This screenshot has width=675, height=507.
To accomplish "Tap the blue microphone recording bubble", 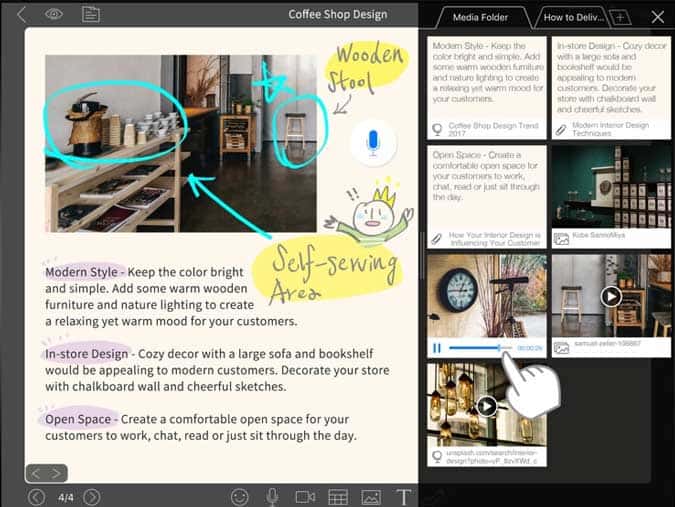I will (373, 143).
